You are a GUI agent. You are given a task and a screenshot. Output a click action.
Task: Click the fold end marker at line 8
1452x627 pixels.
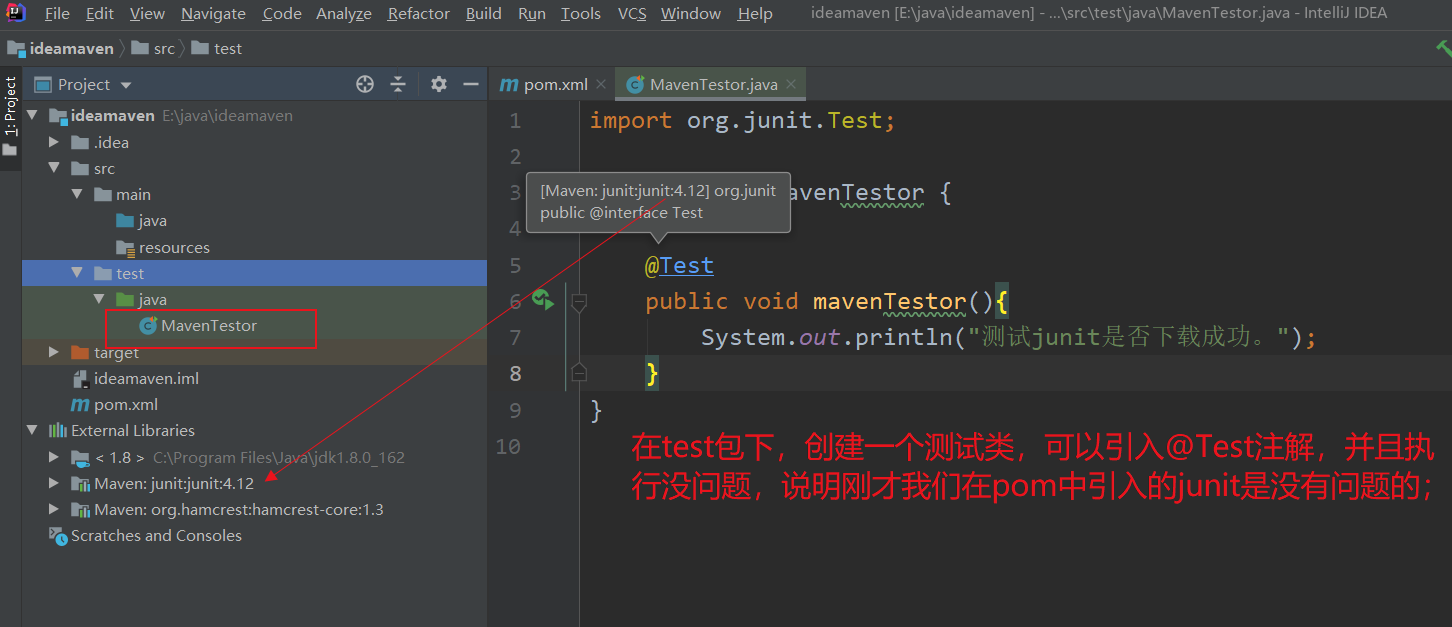578,373
